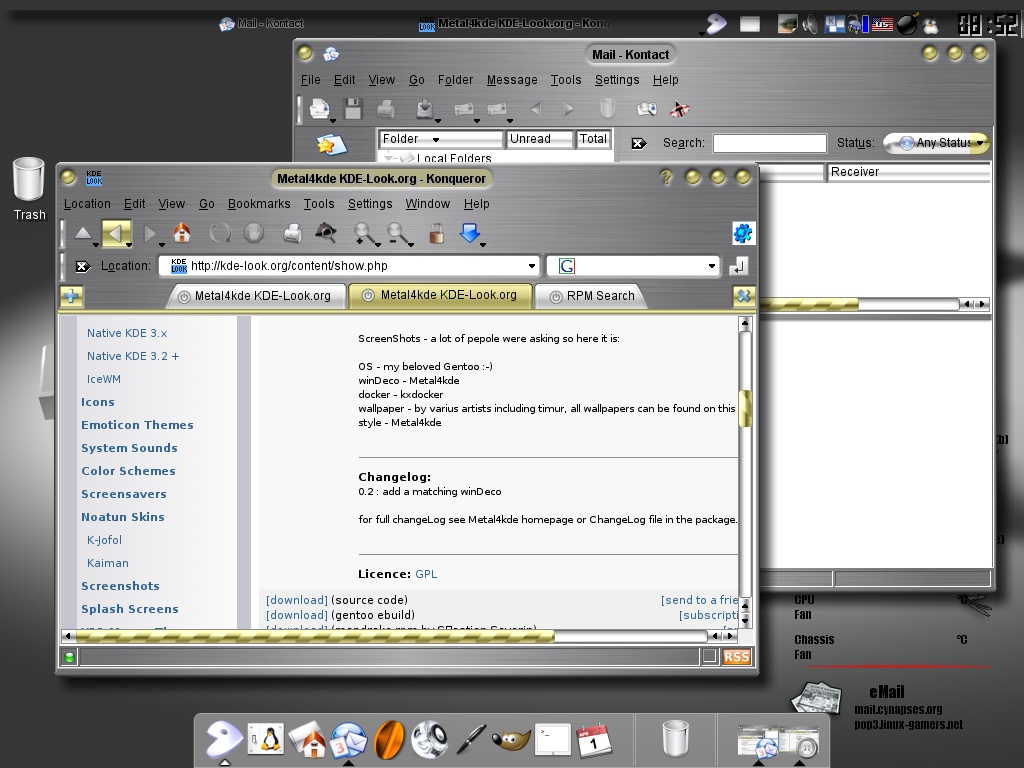The image size is (1024, 768).
Task: Toggle status bar view checkbox in Konqueror
Action: [710, 657]
